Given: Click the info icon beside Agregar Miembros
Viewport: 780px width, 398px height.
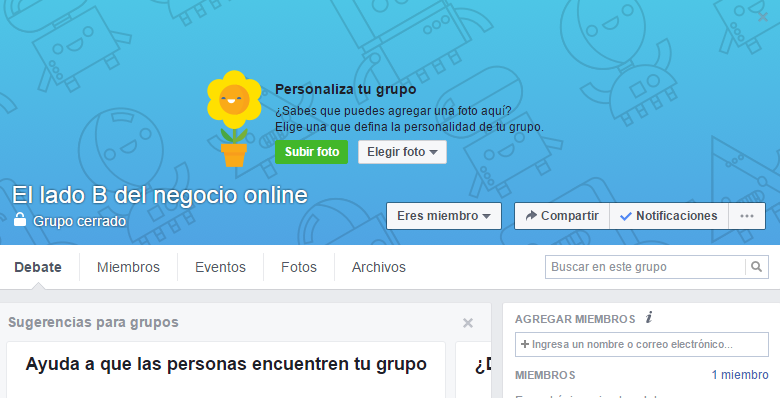Looking at the screenshot, I should tap(649, 318).
